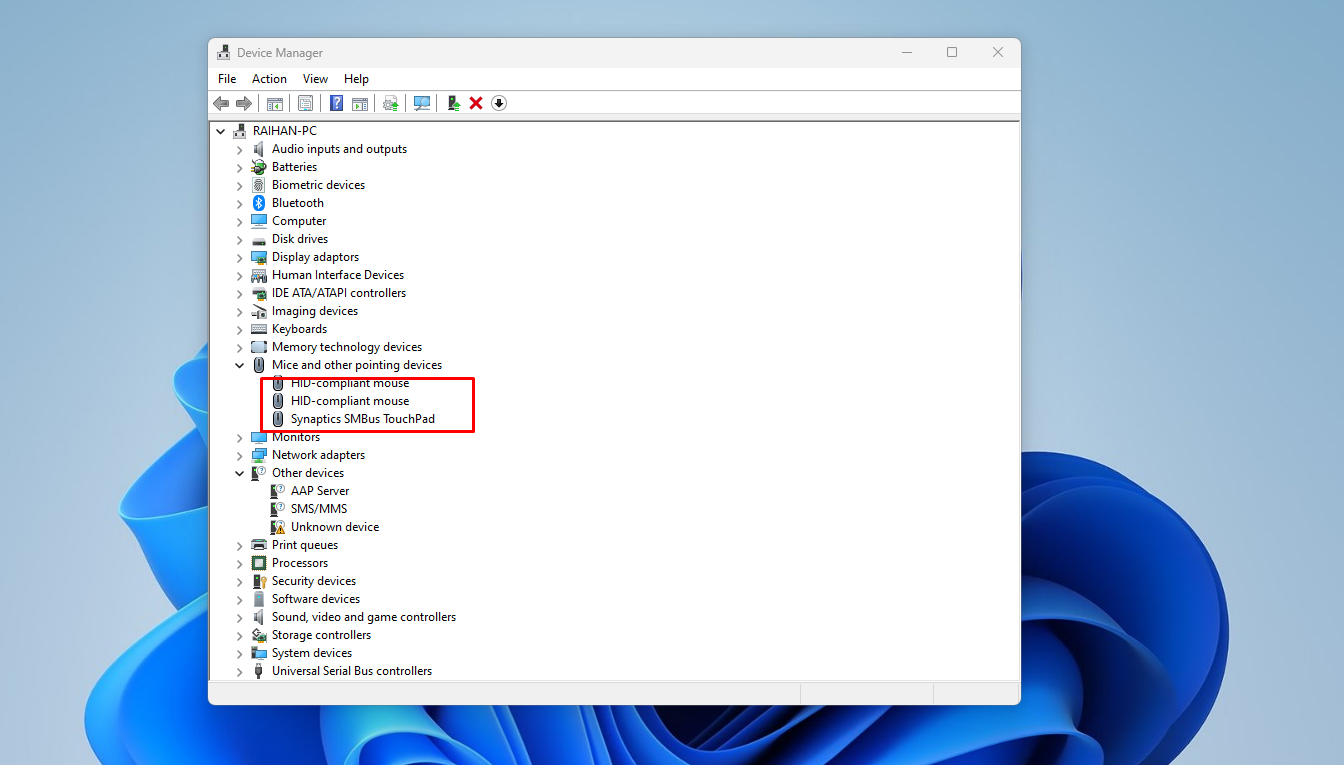This screenshot has height=765, width=1344.
Task: Click the blue question mark Help toolbar icon
Action: pos(337,103)
